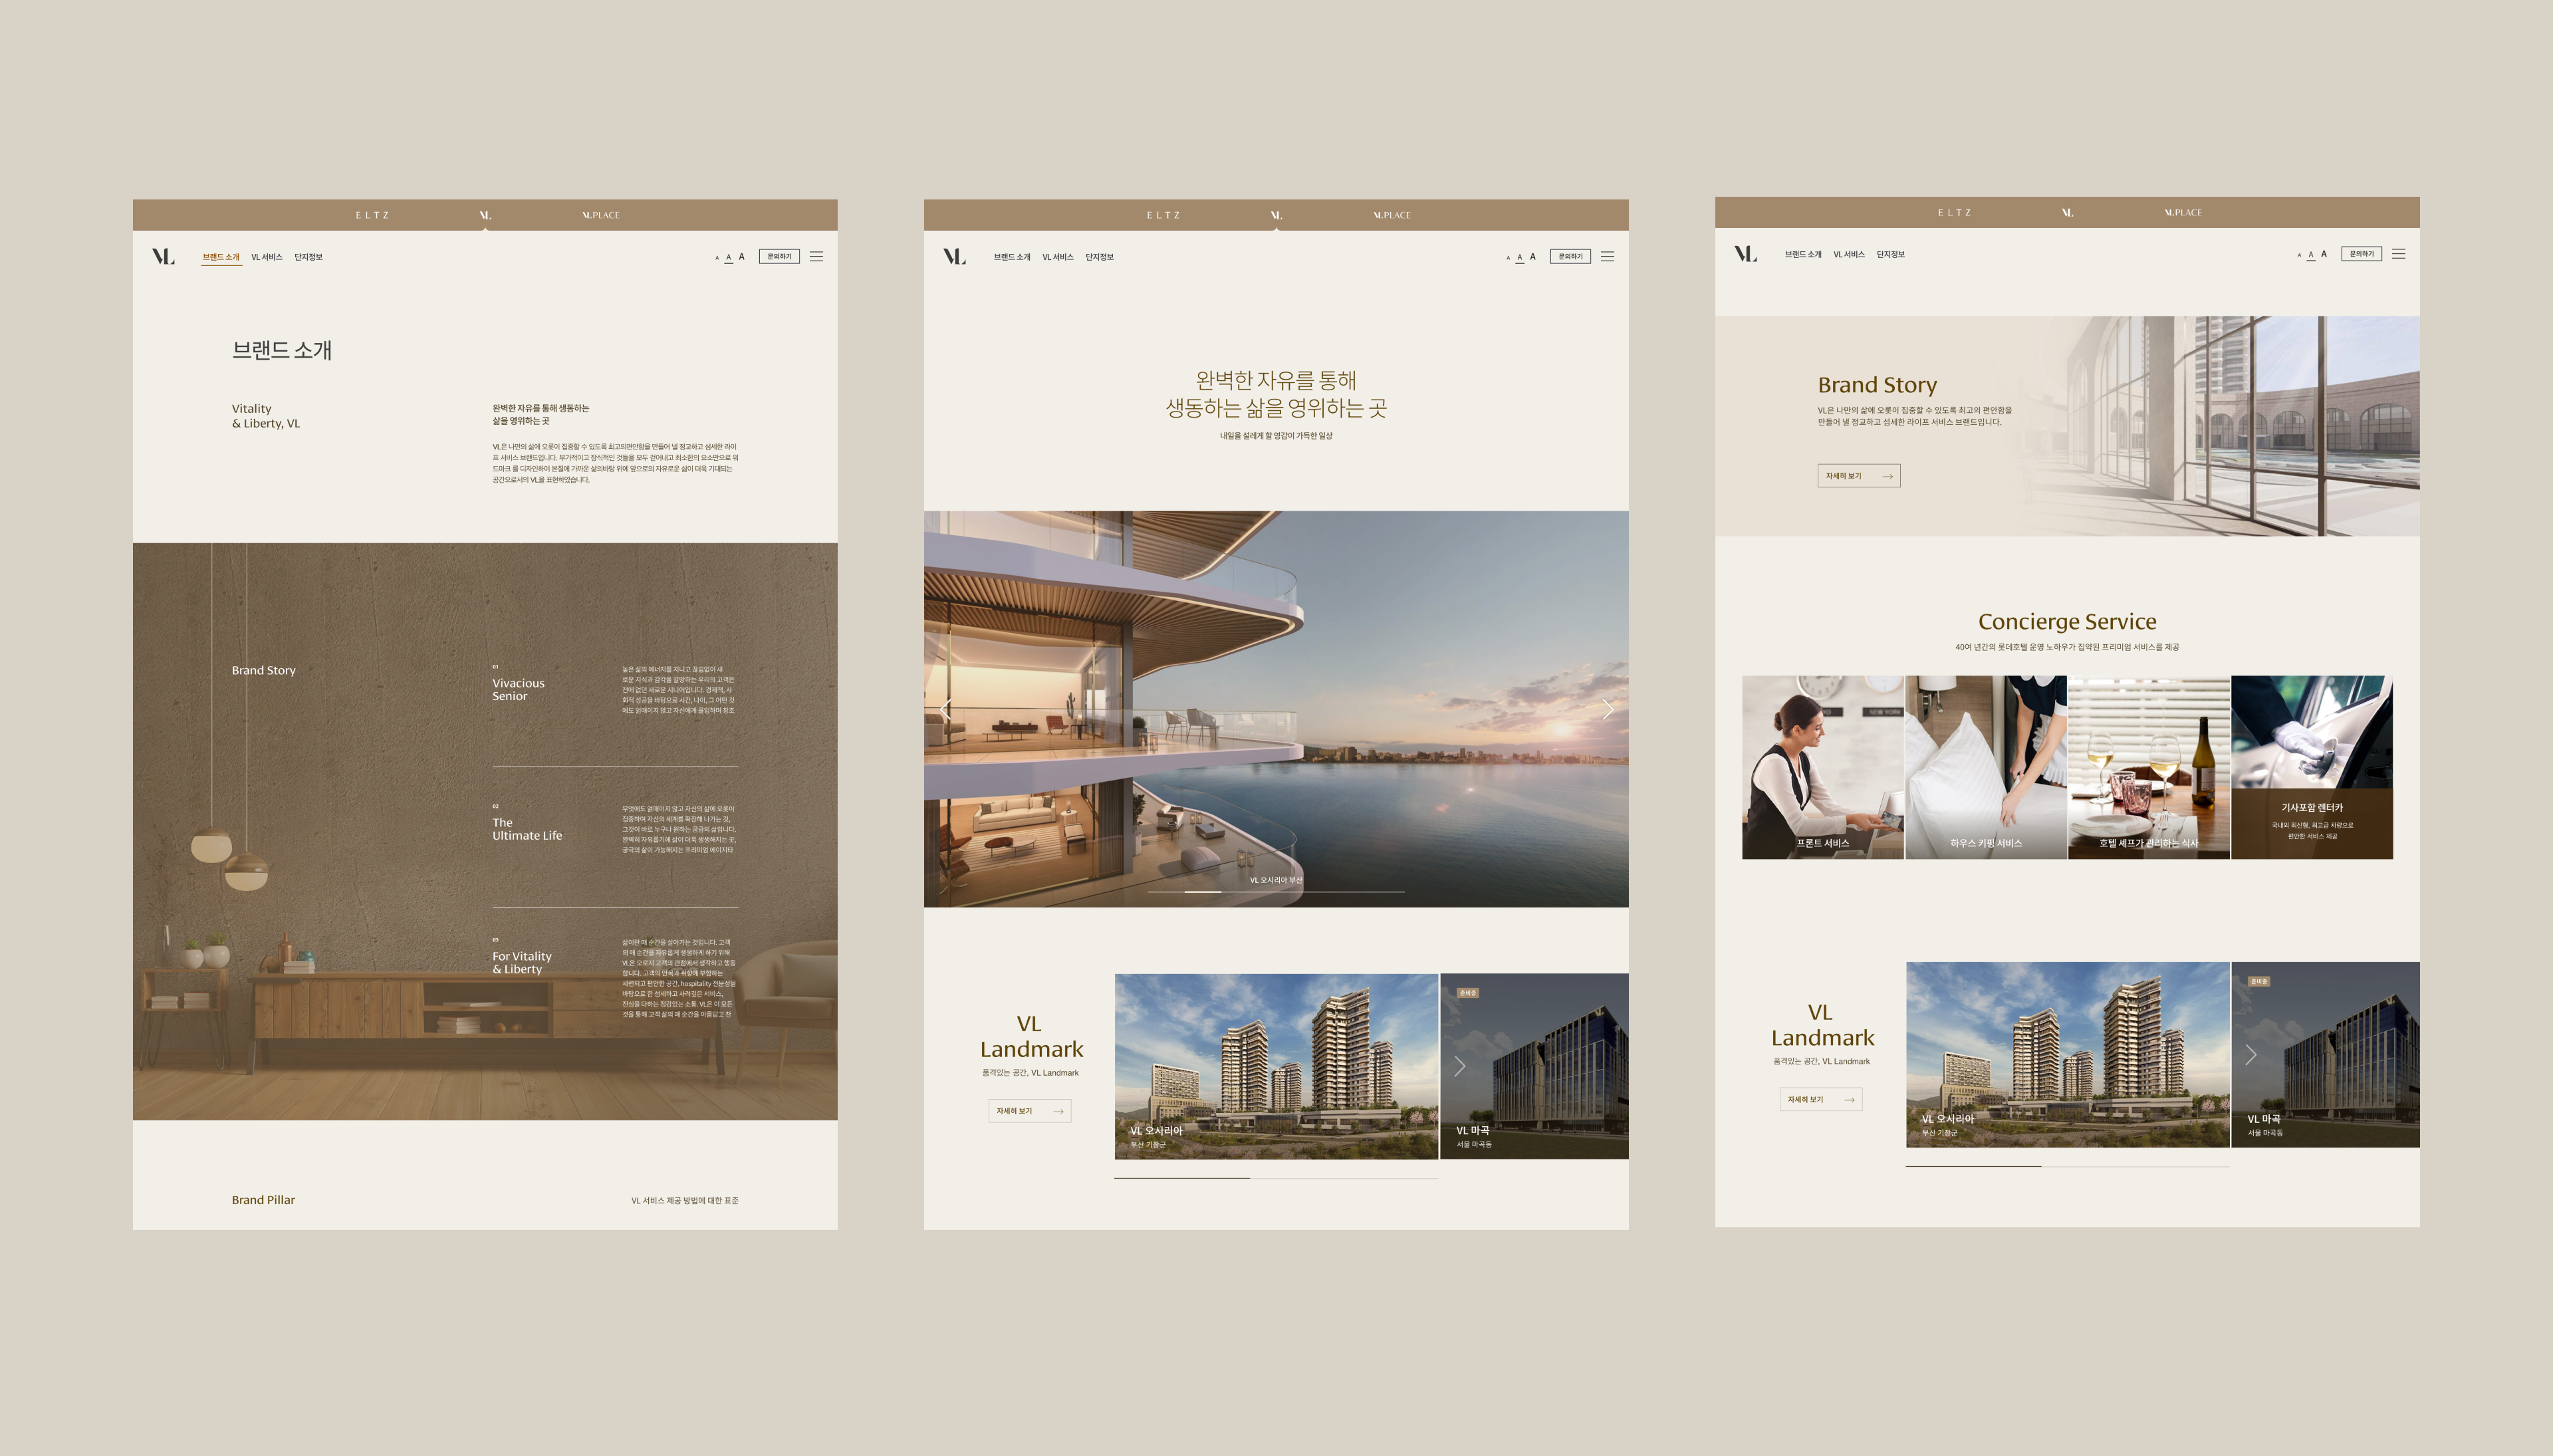Switch to VL.PLACE tab on the hero slideshow page
The width and height of the screenshot is (2553, 1456).
click(x=1391, y=215)
